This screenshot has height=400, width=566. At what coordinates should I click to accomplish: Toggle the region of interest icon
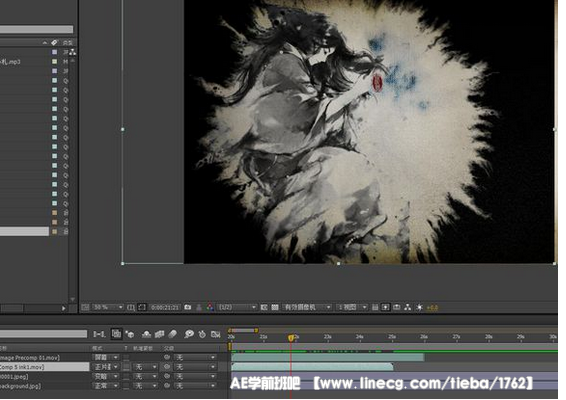[x=264, y=308]
